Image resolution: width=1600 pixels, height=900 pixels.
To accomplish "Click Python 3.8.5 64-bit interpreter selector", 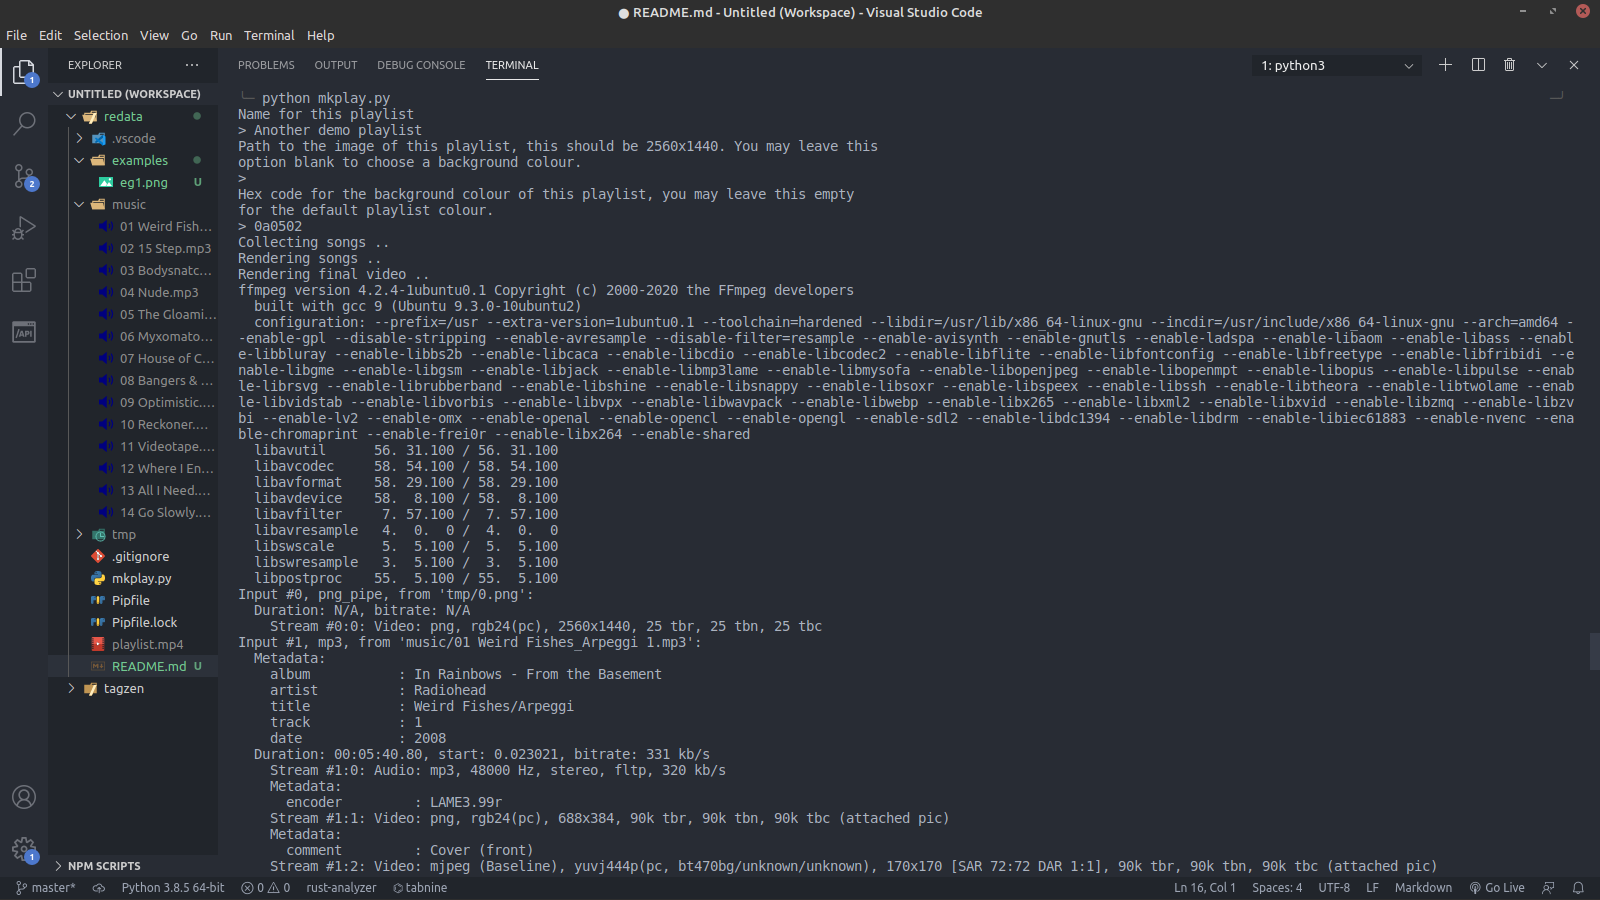I will click(x=173, y=888).
